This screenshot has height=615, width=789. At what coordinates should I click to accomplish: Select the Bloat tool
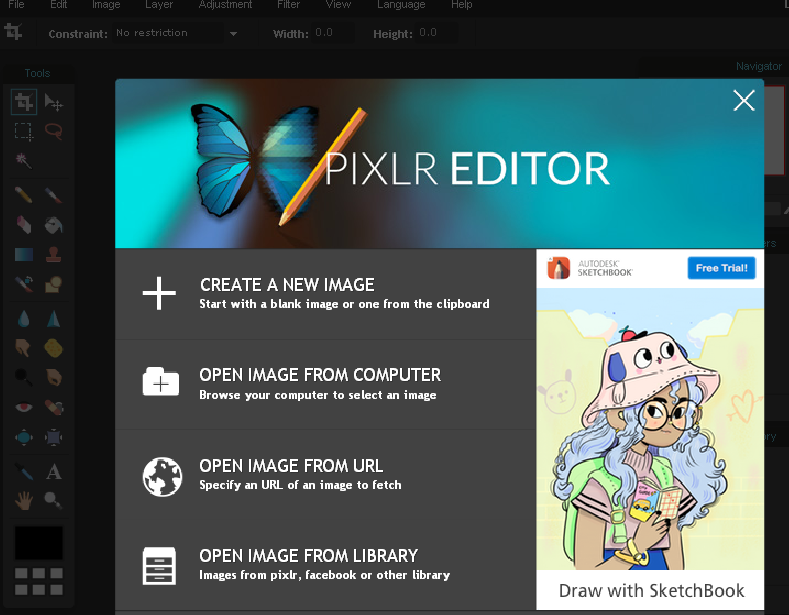click(x=24, y=437)
